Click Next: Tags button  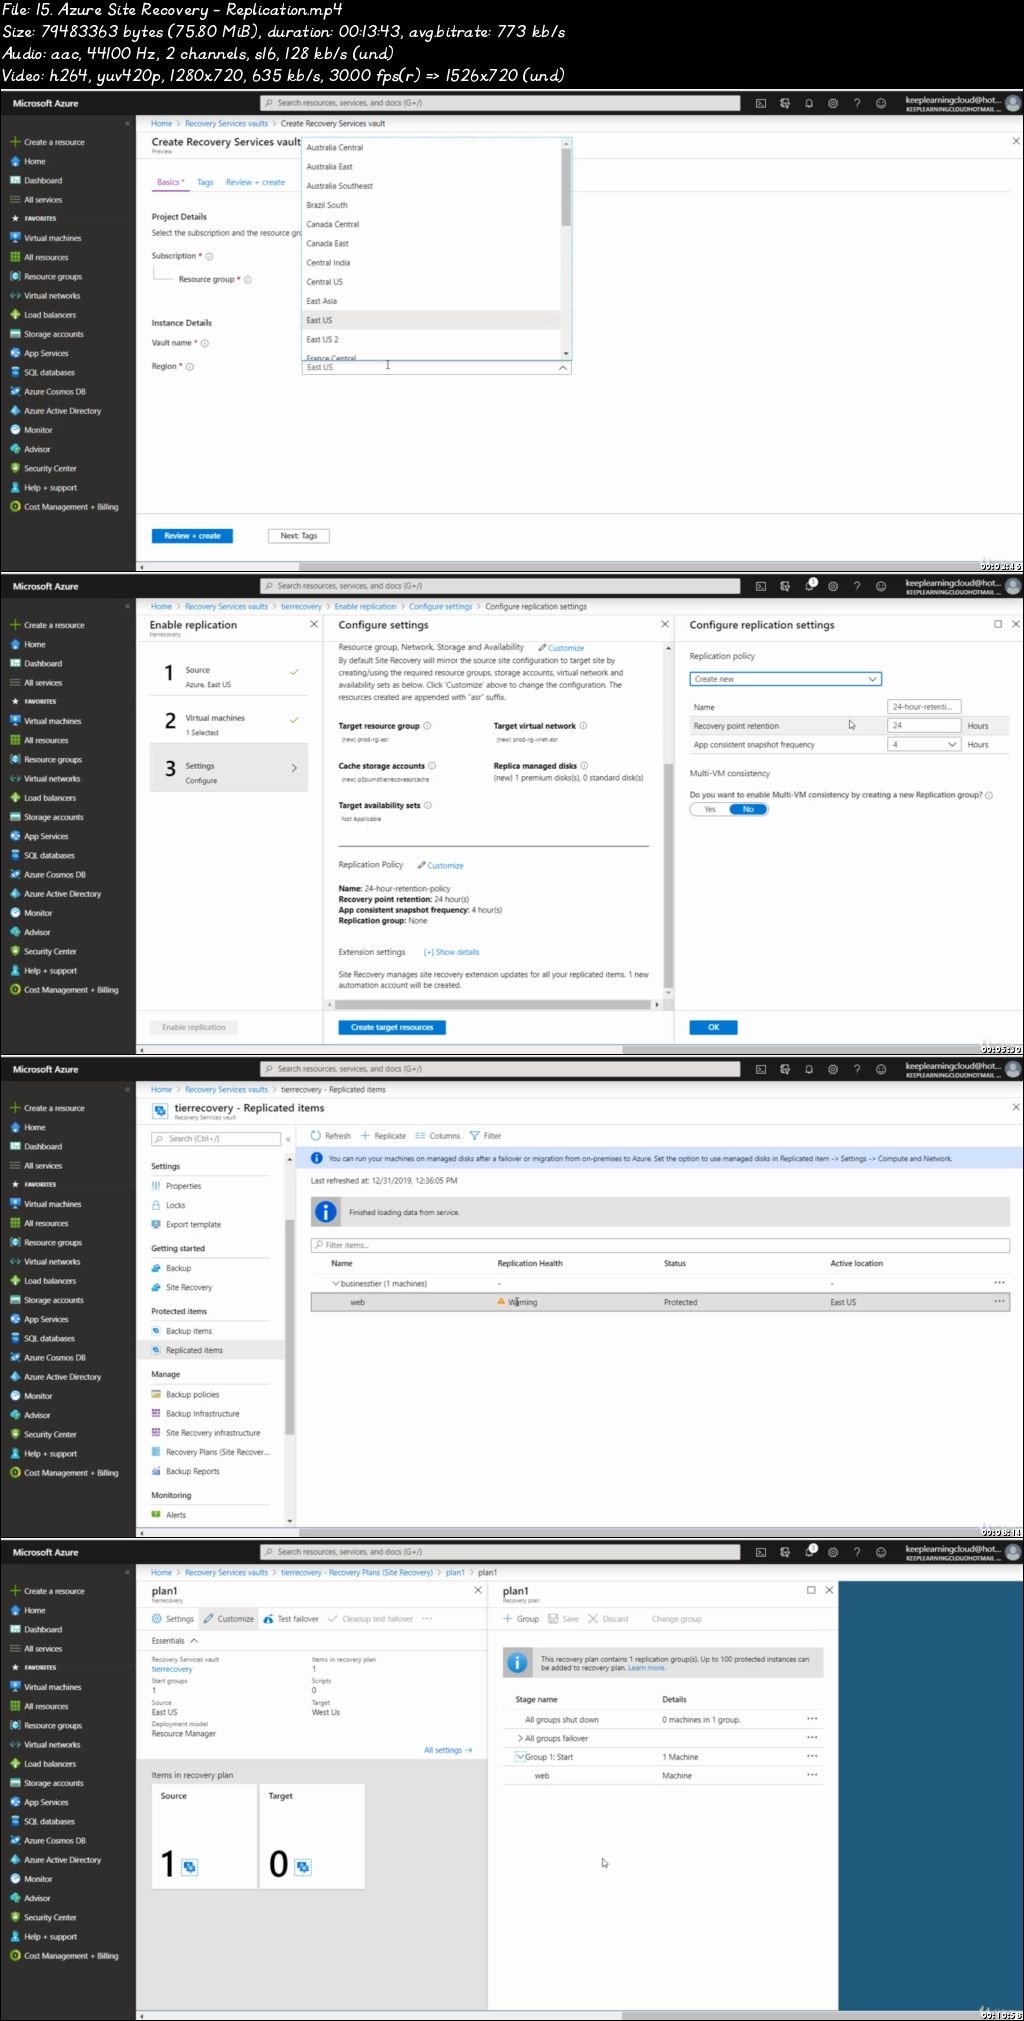pyautogui.click(x=299, y=536)
